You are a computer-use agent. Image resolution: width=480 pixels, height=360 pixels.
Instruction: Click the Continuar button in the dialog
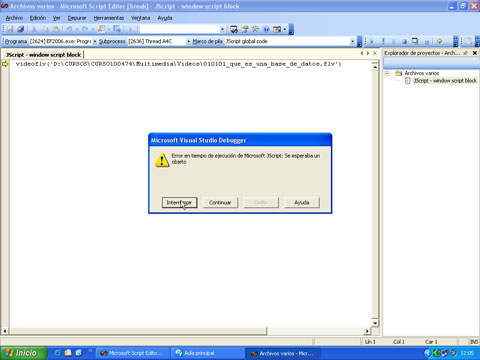point(220,202)
